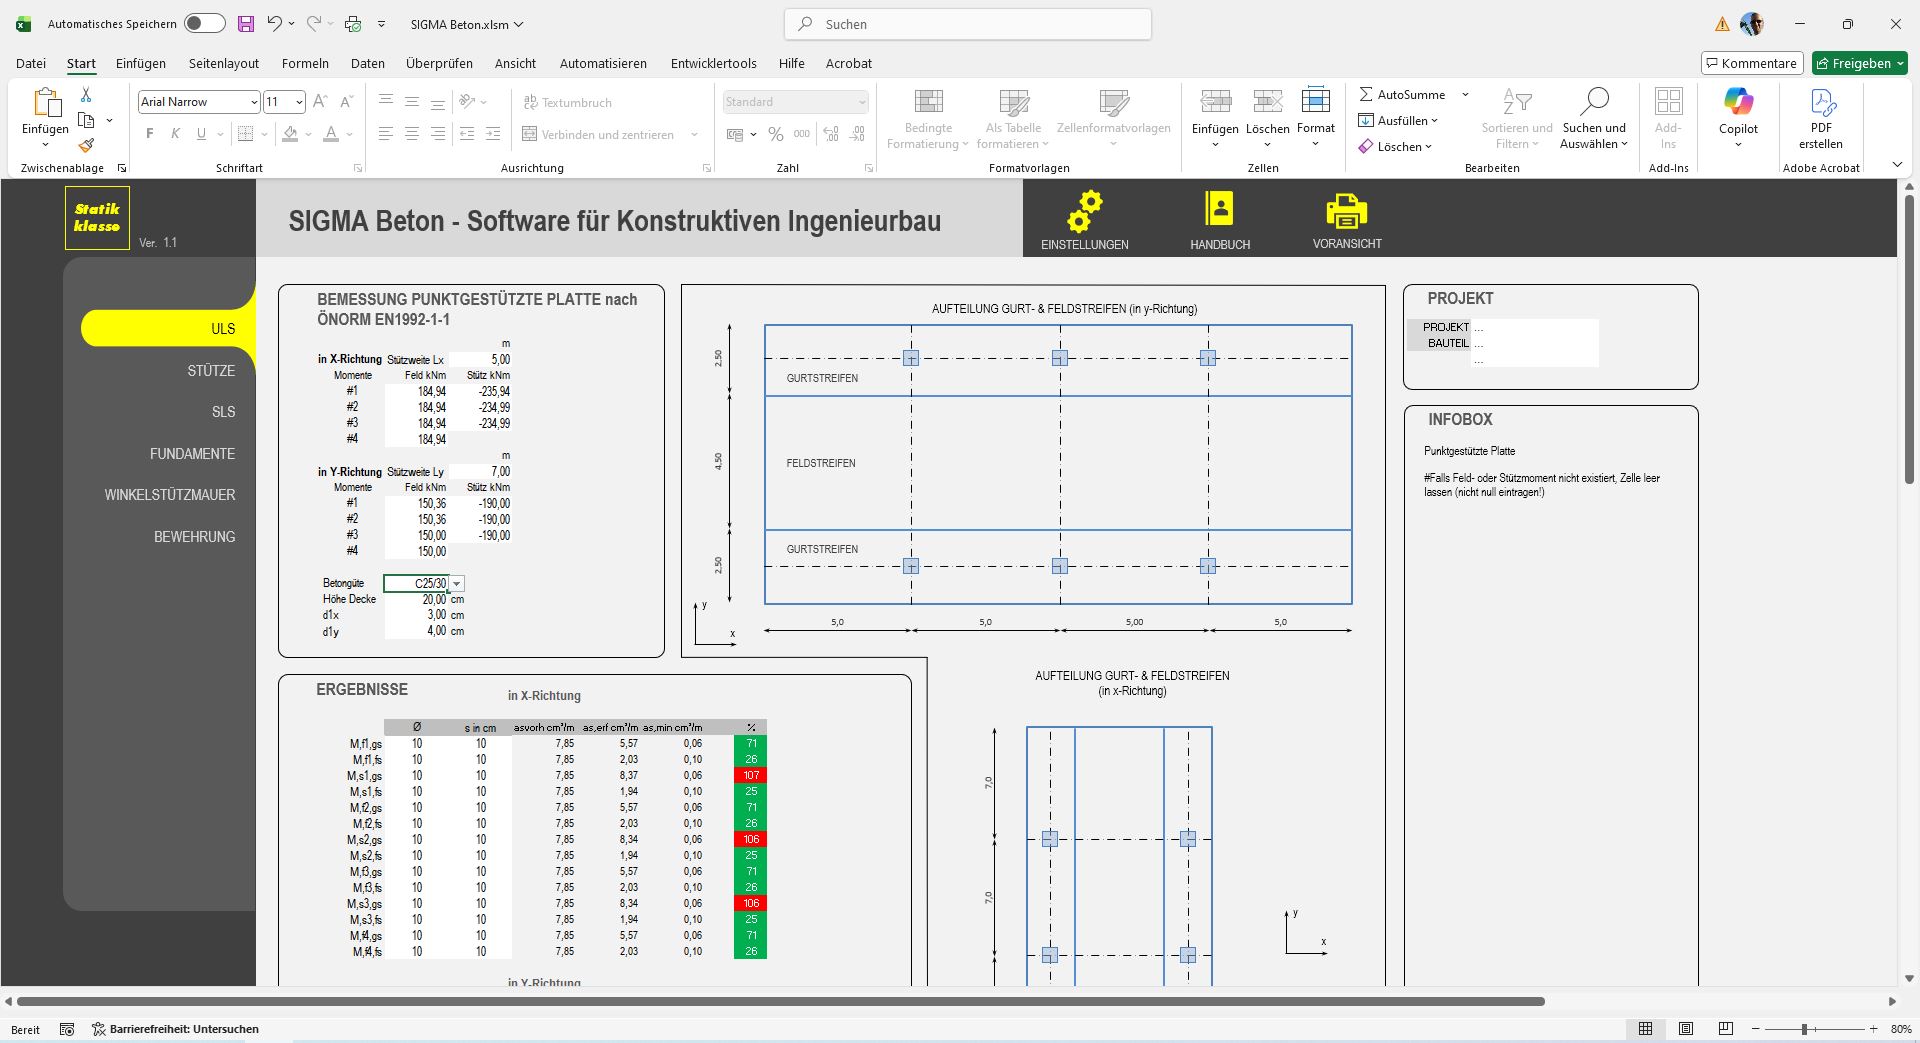Open the HANDBUCH manual icon
This screenshot has width=1920, height=1043.
1219,209
